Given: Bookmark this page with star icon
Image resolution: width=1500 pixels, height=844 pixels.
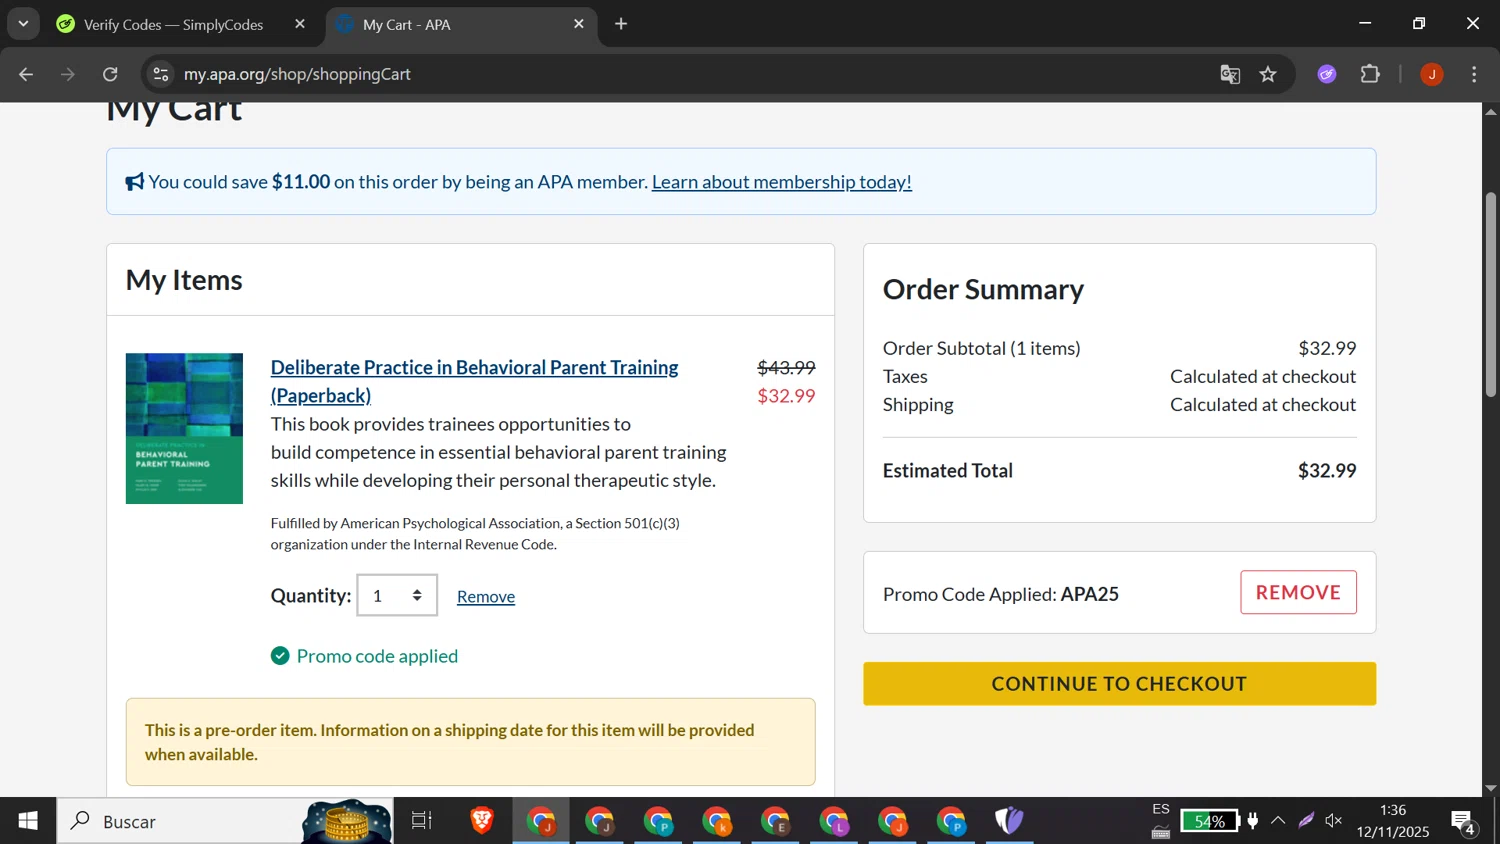Looking at the screenshot, I should pos(1268,74).
